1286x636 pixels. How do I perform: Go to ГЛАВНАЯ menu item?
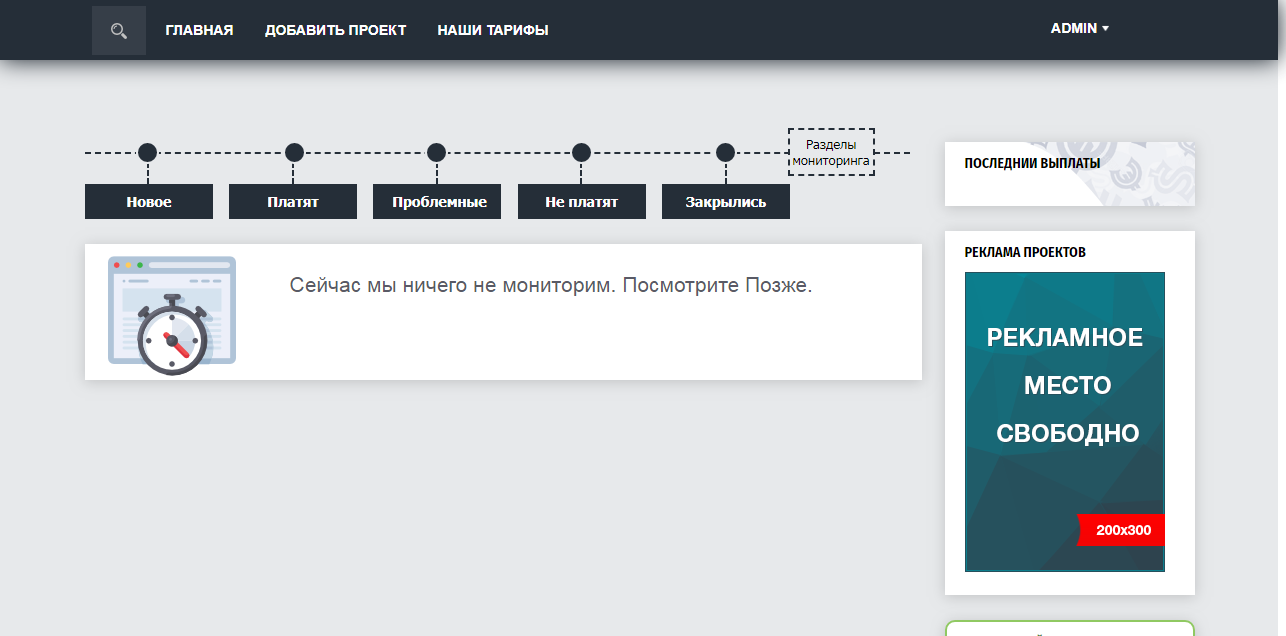[199, 30]
